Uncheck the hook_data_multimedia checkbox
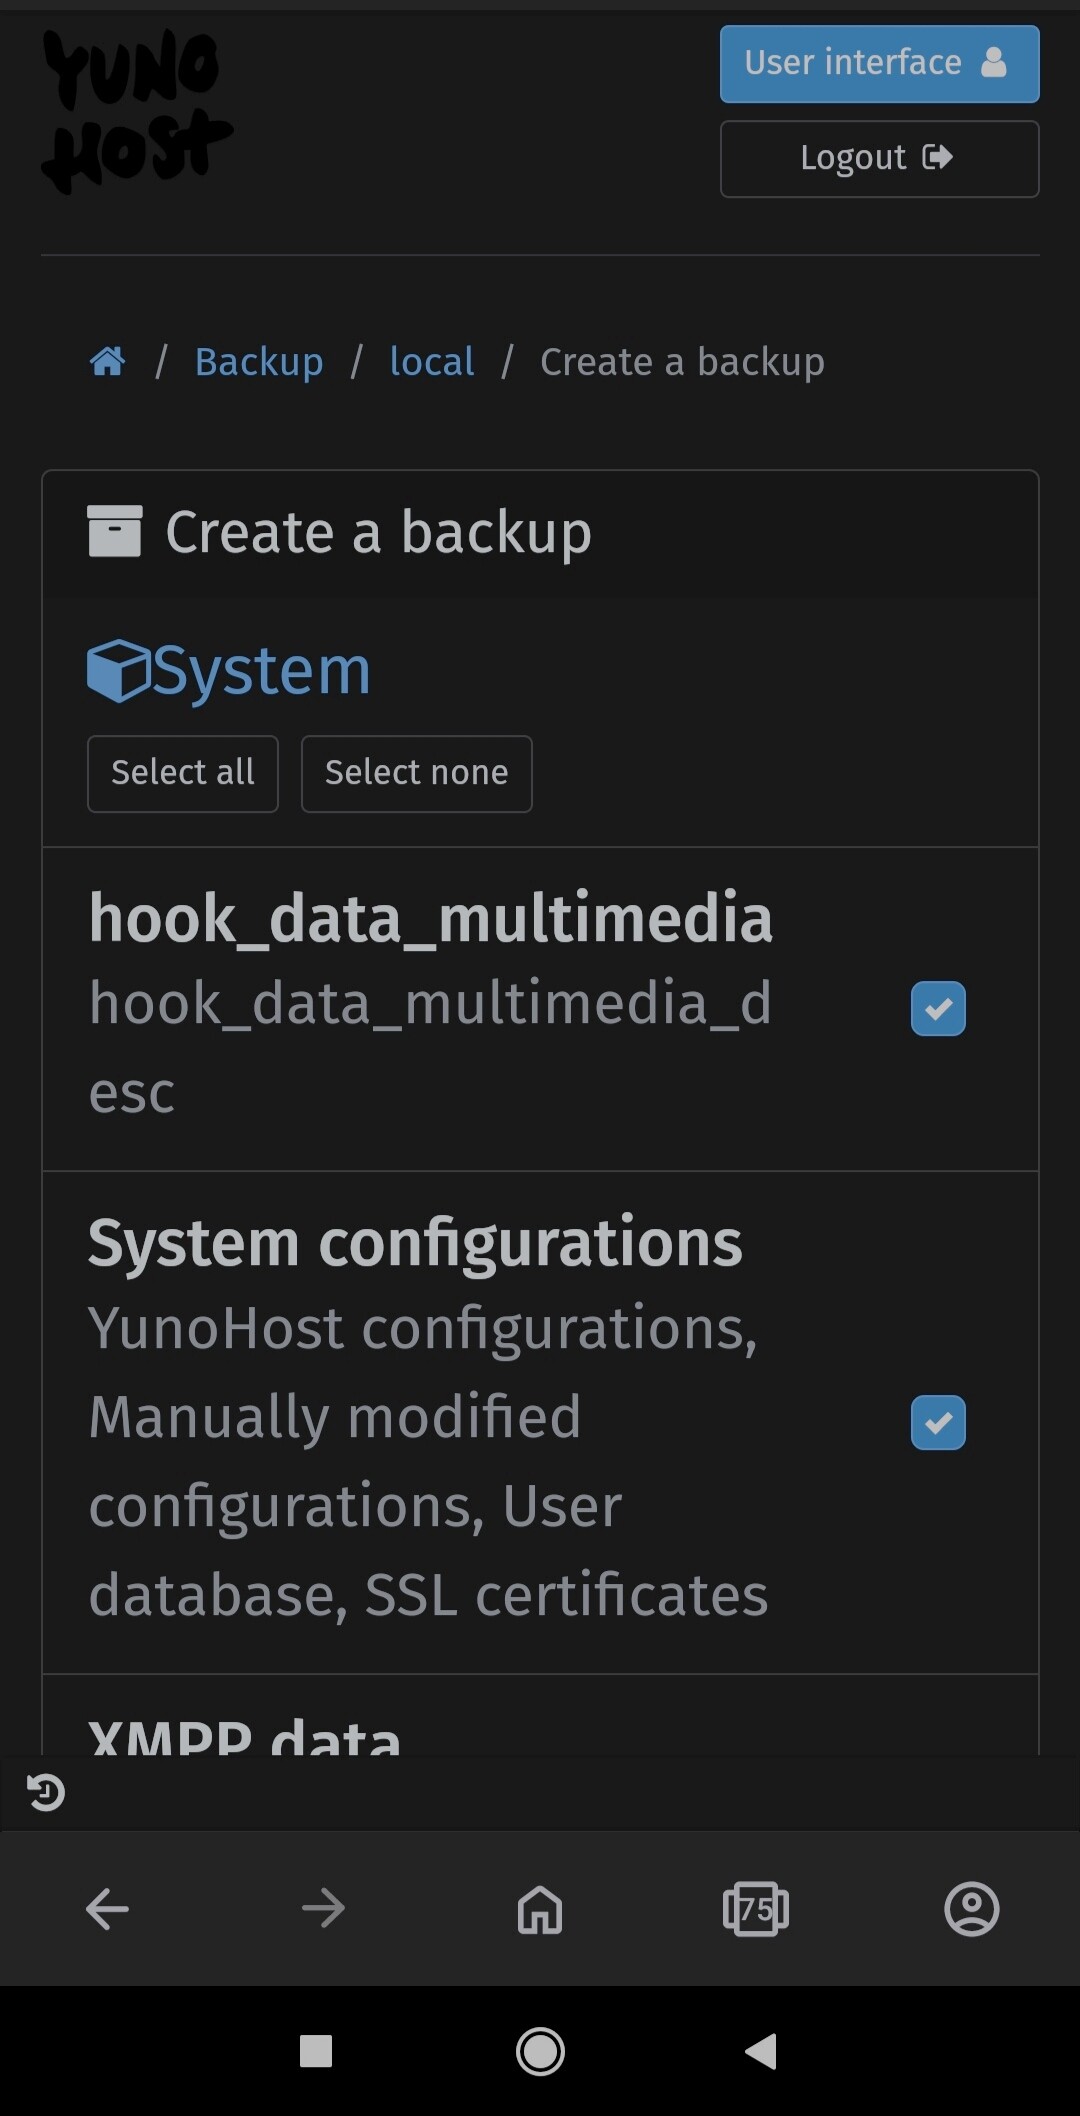 pos(938,1008)
